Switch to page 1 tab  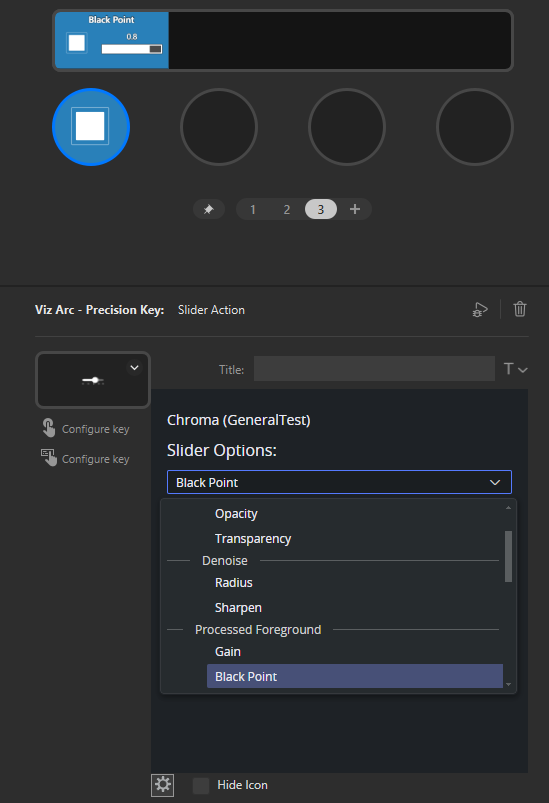pyautogui.click(x=252, y=209)
